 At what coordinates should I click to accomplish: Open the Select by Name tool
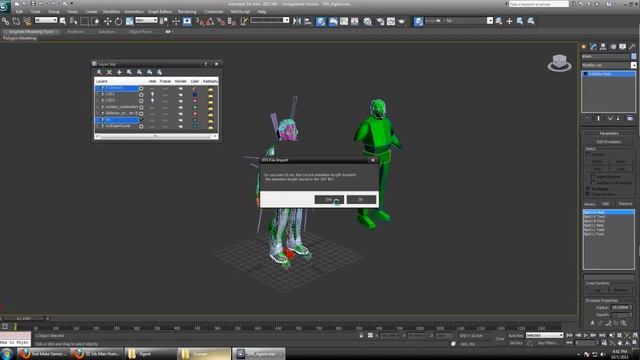(x=73, y=21)
